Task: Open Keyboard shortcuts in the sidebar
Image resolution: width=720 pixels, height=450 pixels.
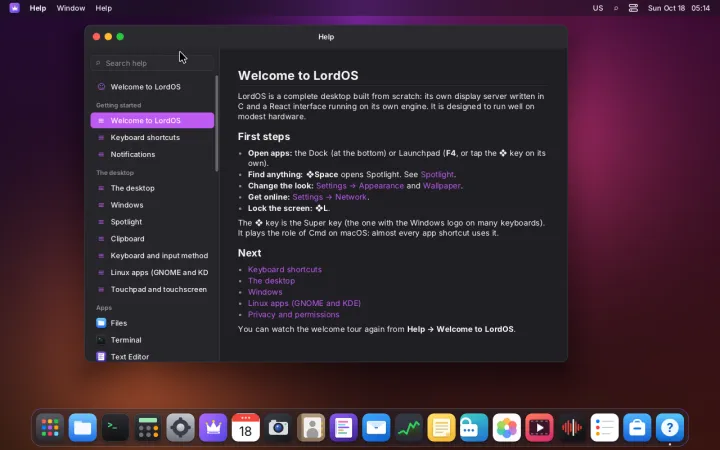Action: coord(152,137)
